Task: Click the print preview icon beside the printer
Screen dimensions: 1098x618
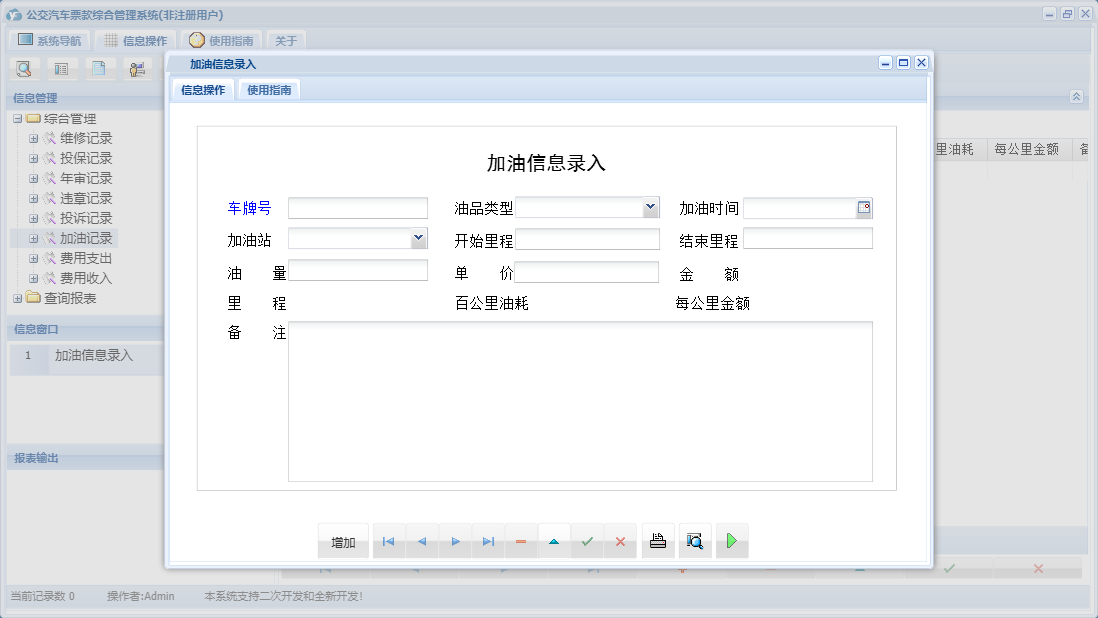Action: point(694,540)
